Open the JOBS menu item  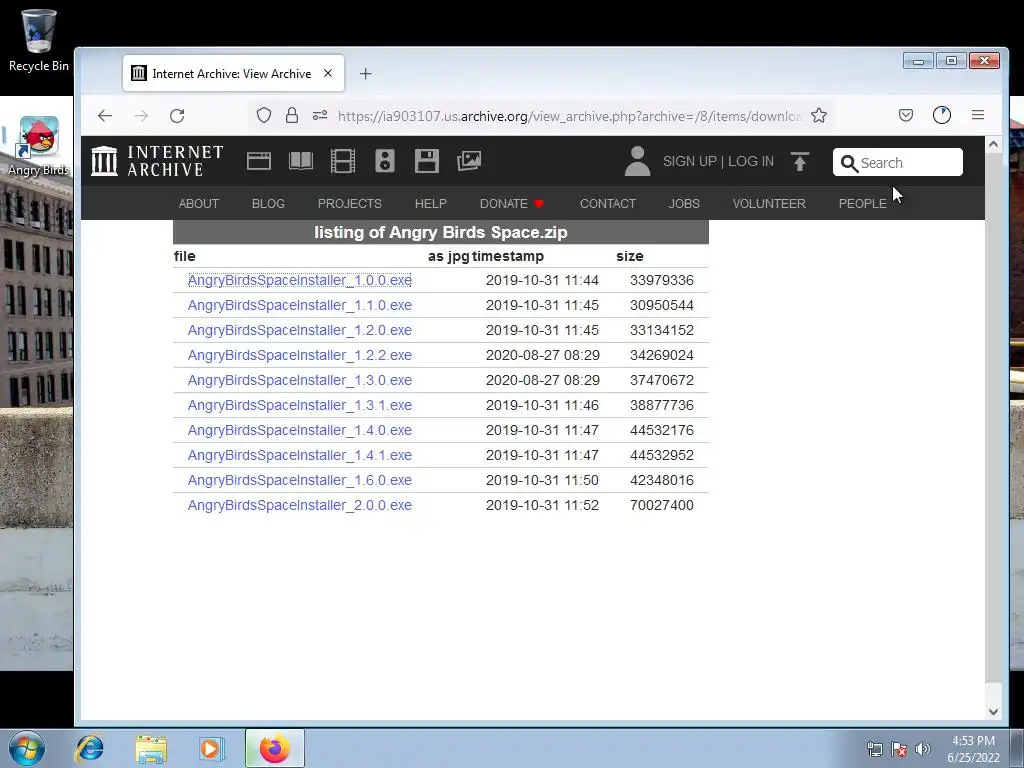684,204
